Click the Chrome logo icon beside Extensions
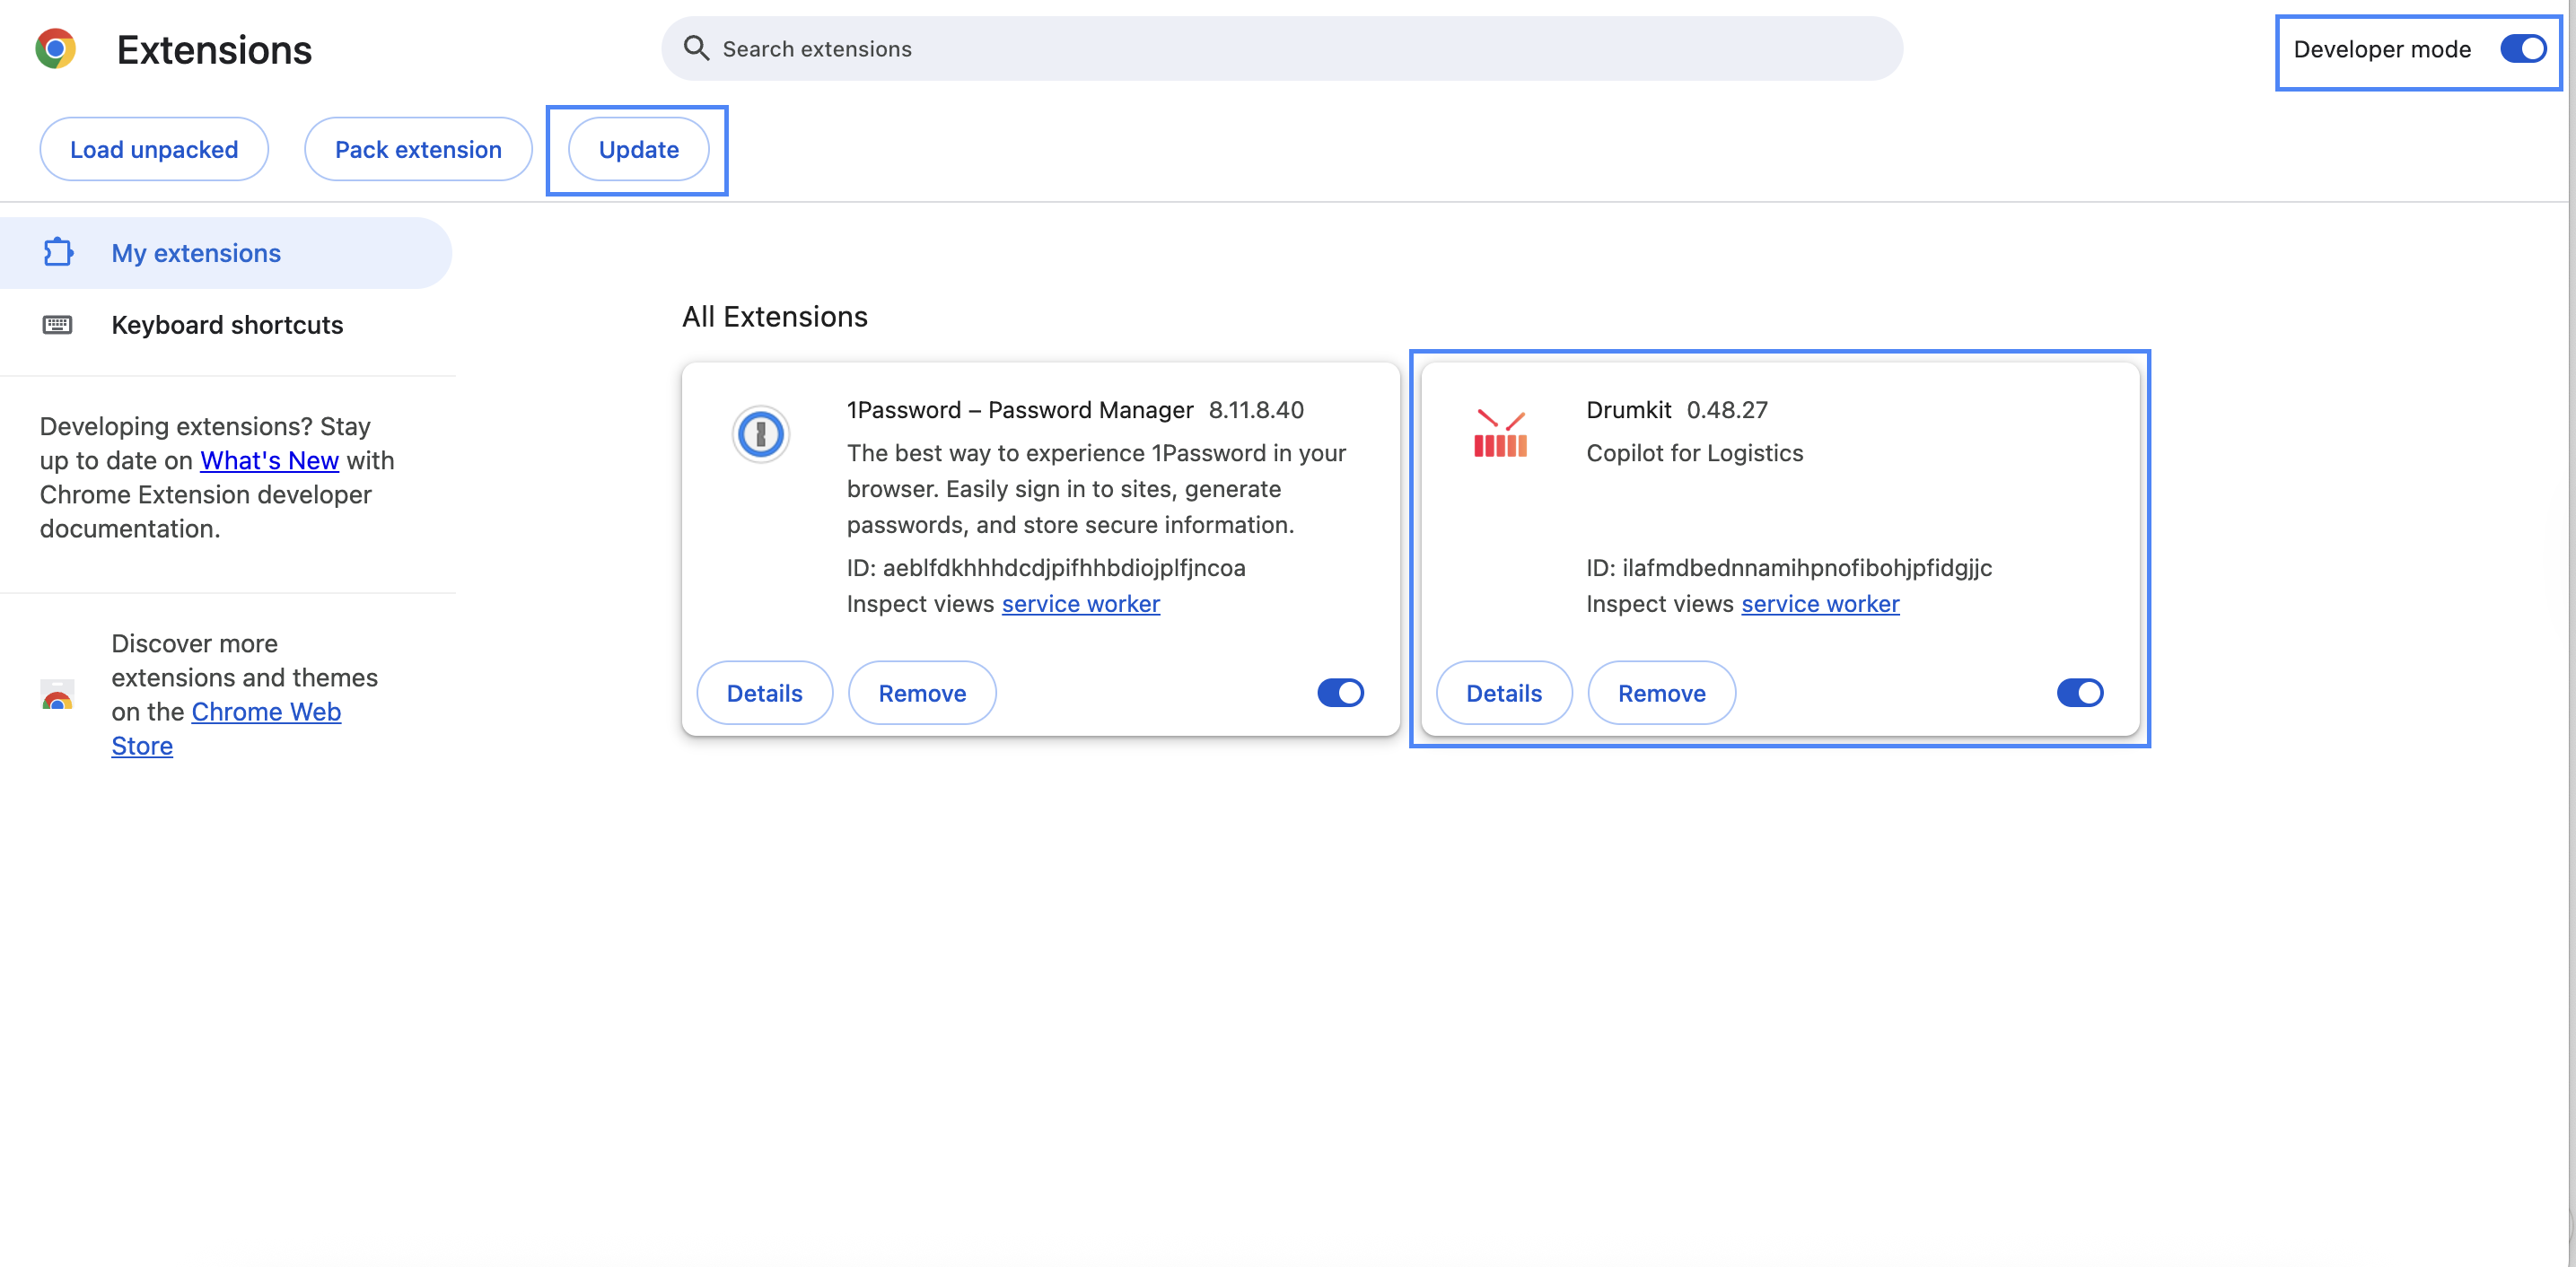Image resolution: width=2576 pixels, height=1267 pixels. point(56,49)
